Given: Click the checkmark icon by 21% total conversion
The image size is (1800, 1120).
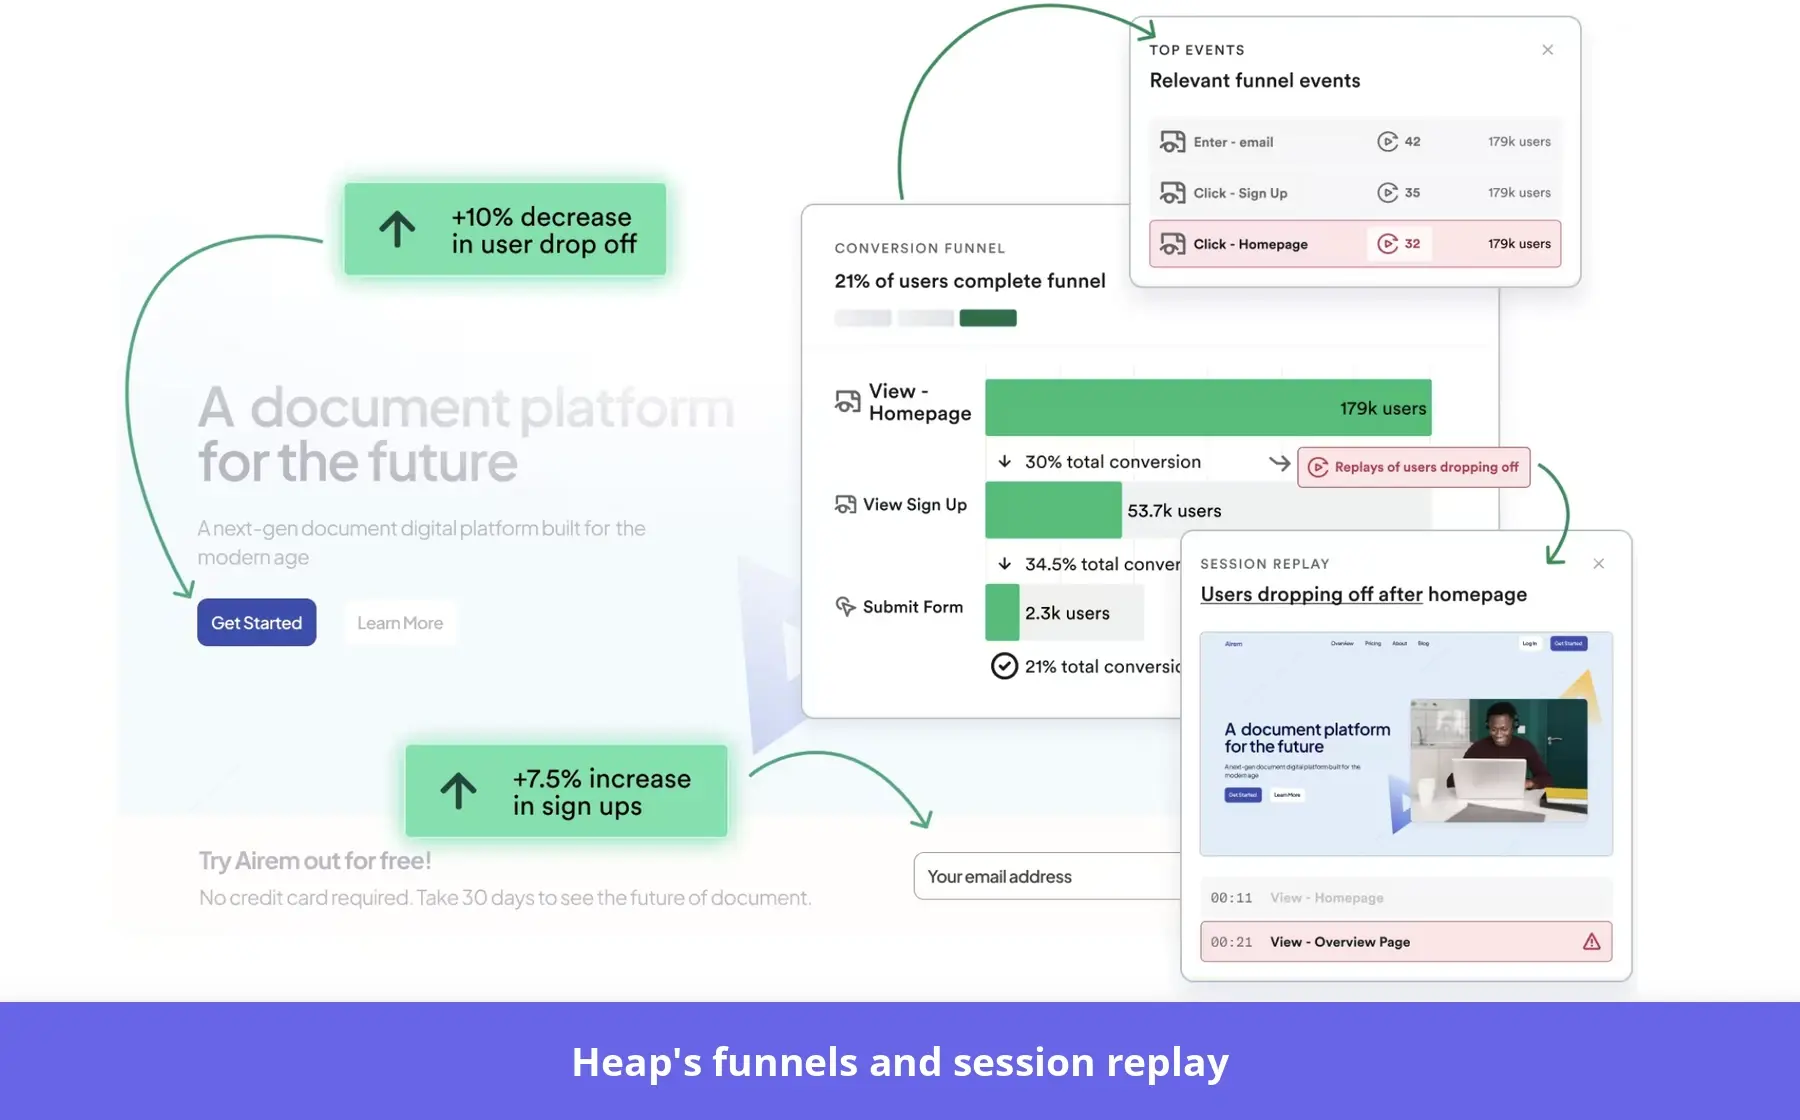Looking at the screenshot, I should 1004,666.
